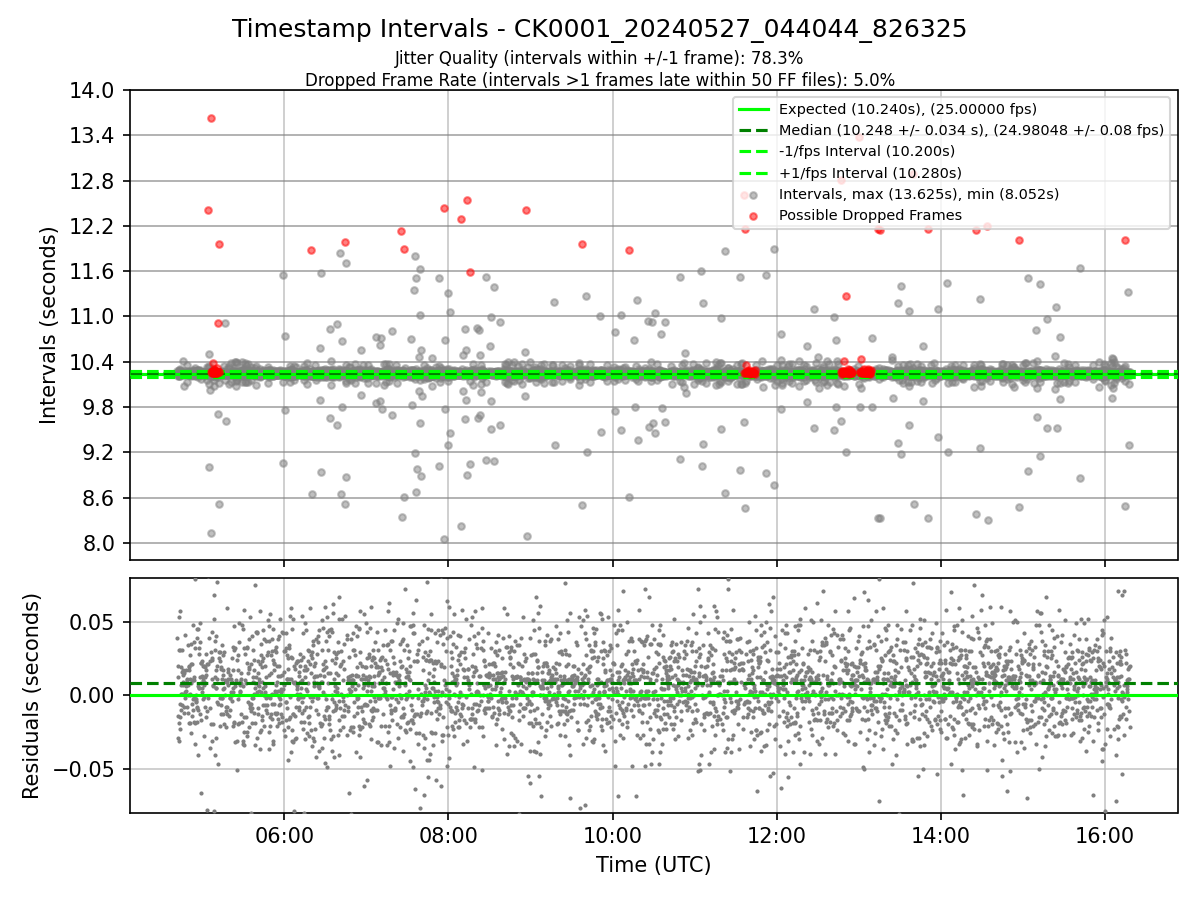Click legend entry Possible Dropped Frames
Screen dimensions: 1200x900
870,215
